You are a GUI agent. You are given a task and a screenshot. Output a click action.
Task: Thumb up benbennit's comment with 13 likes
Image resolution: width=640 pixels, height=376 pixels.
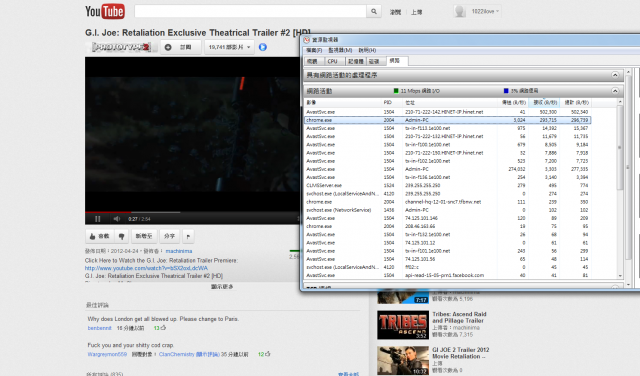(x=163, y=327)
